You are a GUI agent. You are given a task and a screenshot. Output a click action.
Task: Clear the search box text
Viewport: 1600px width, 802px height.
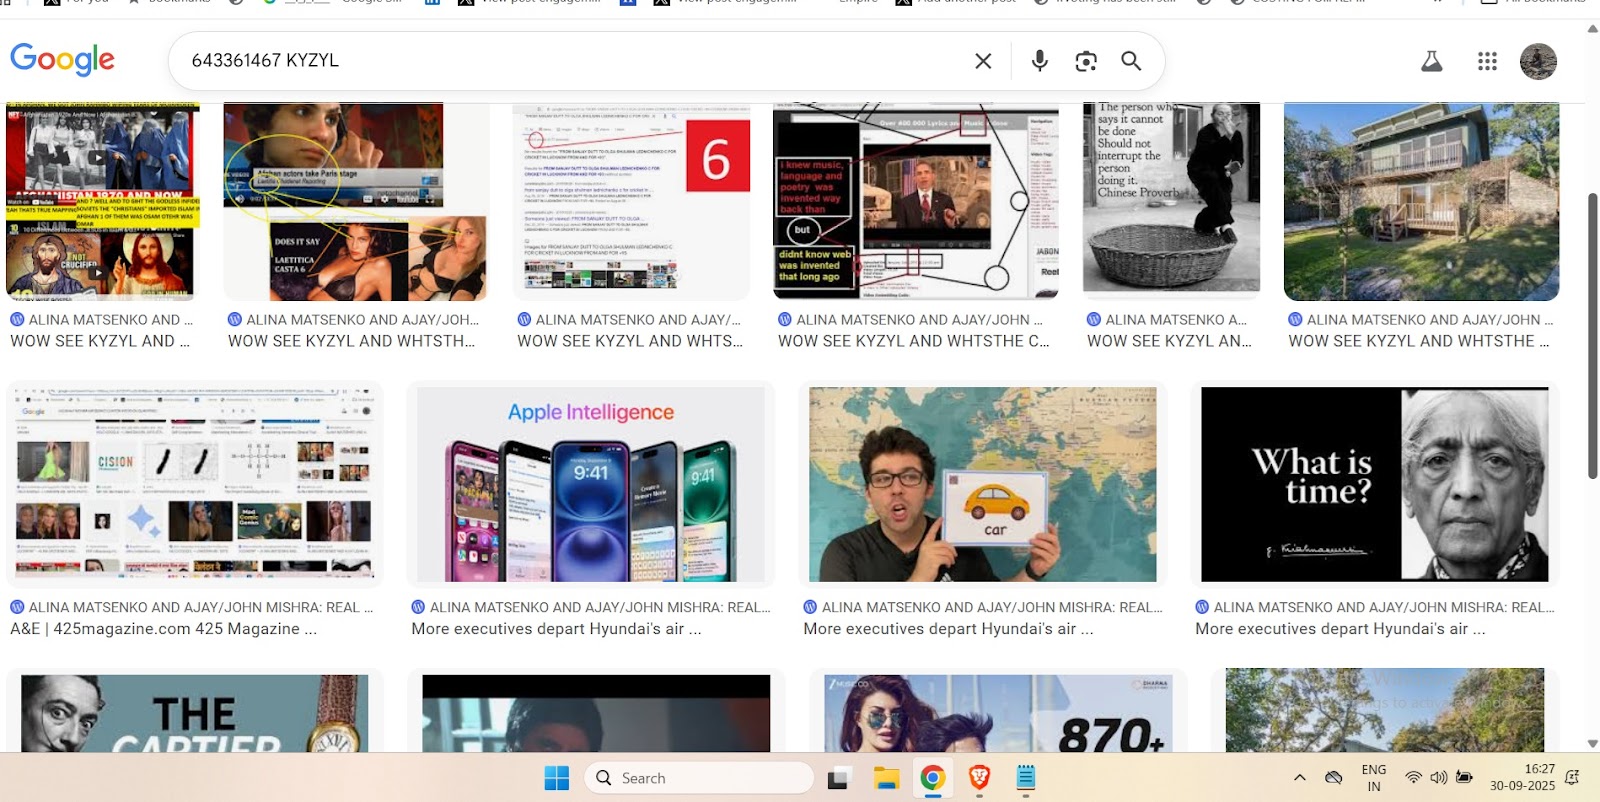tap(983, 61)
